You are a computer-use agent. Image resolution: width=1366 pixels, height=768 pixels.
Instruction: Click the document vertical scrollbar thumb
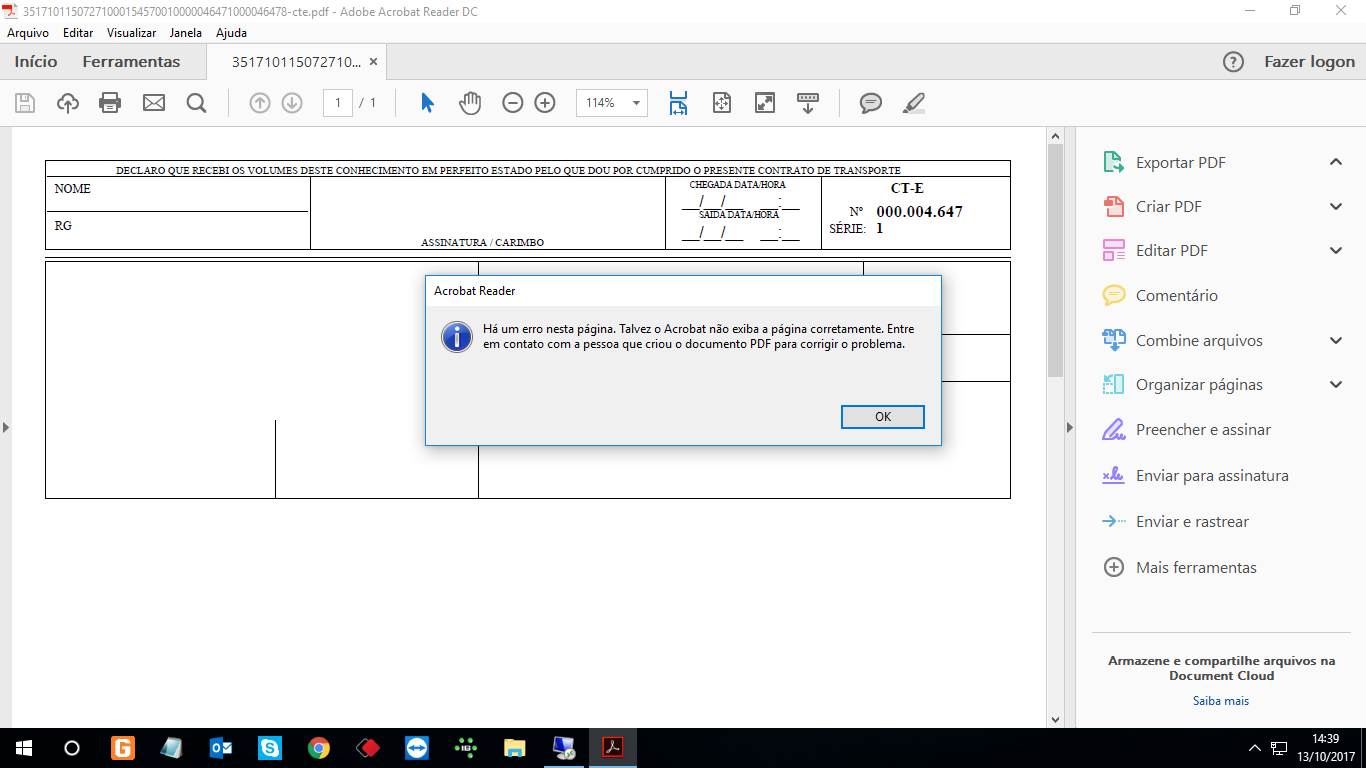click(x=1055, y=260)
